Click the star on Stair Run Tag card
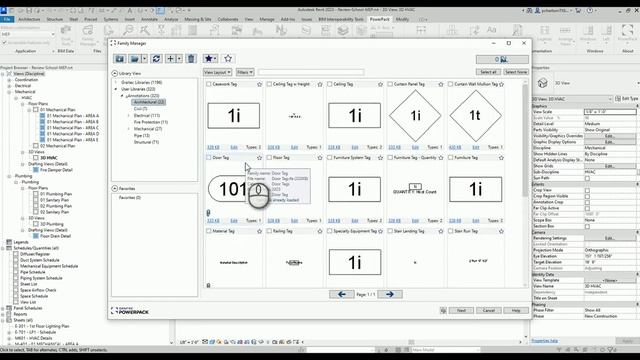Viewport: 640px width, 360px height. point(501,231)
